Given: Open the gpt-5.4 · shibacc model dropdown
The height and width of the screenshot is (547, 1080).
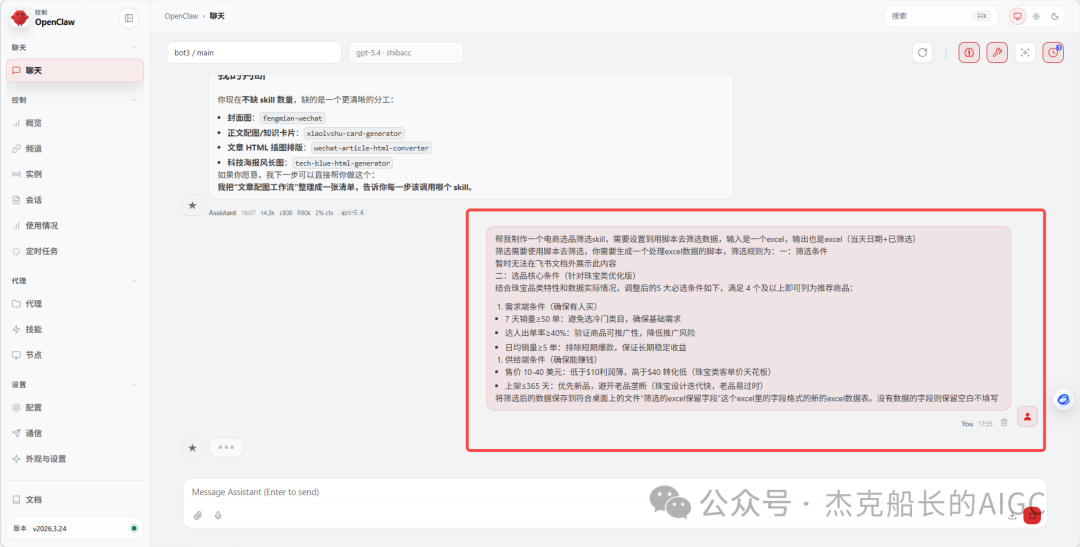Looking at the screenshot, I should [x=406, y=52].
